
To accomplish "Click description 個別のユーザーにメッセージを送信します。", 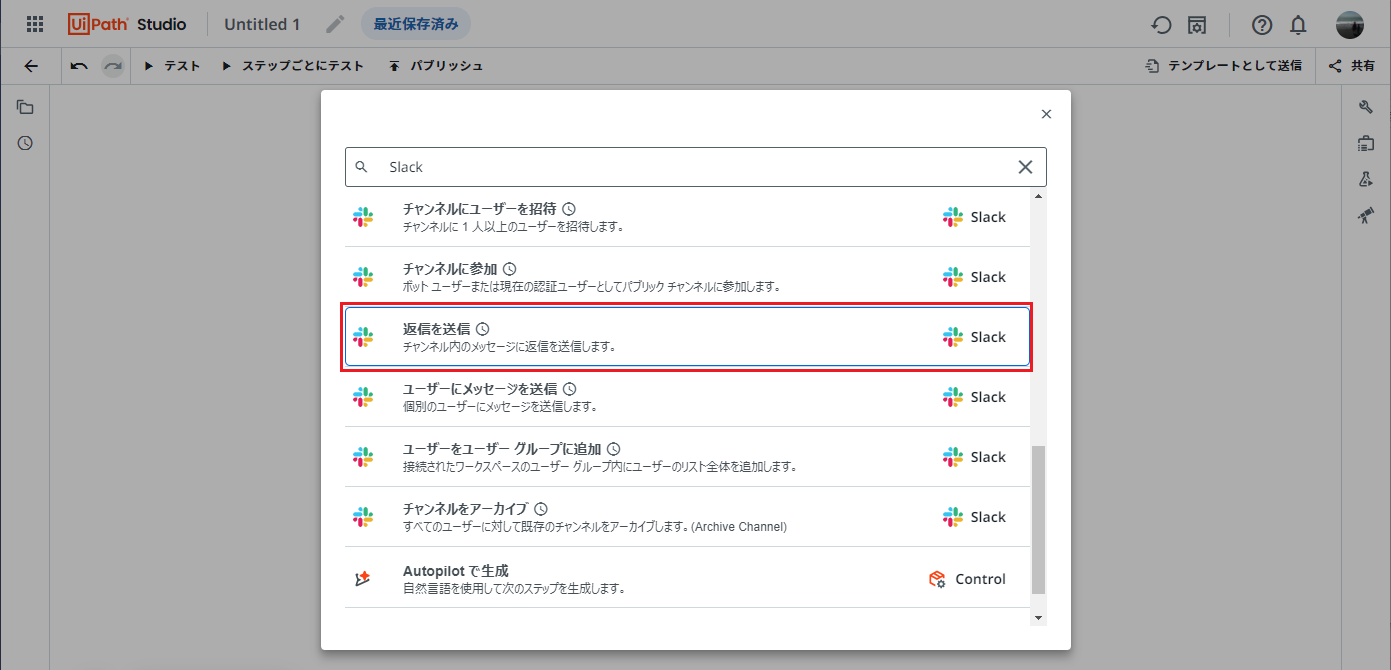I will pyautogui.click(x=500, y=407).
